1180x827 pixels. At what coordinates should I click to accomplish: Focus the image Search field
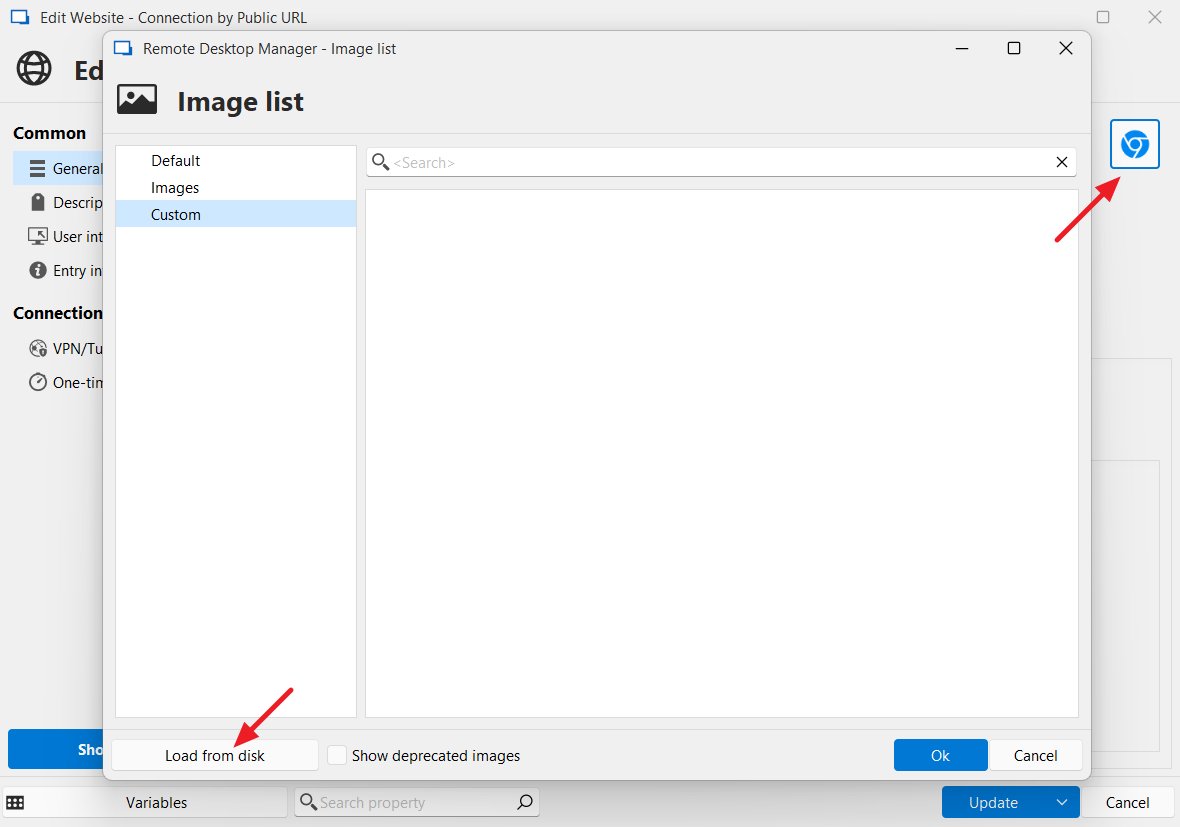coord(720,162)
